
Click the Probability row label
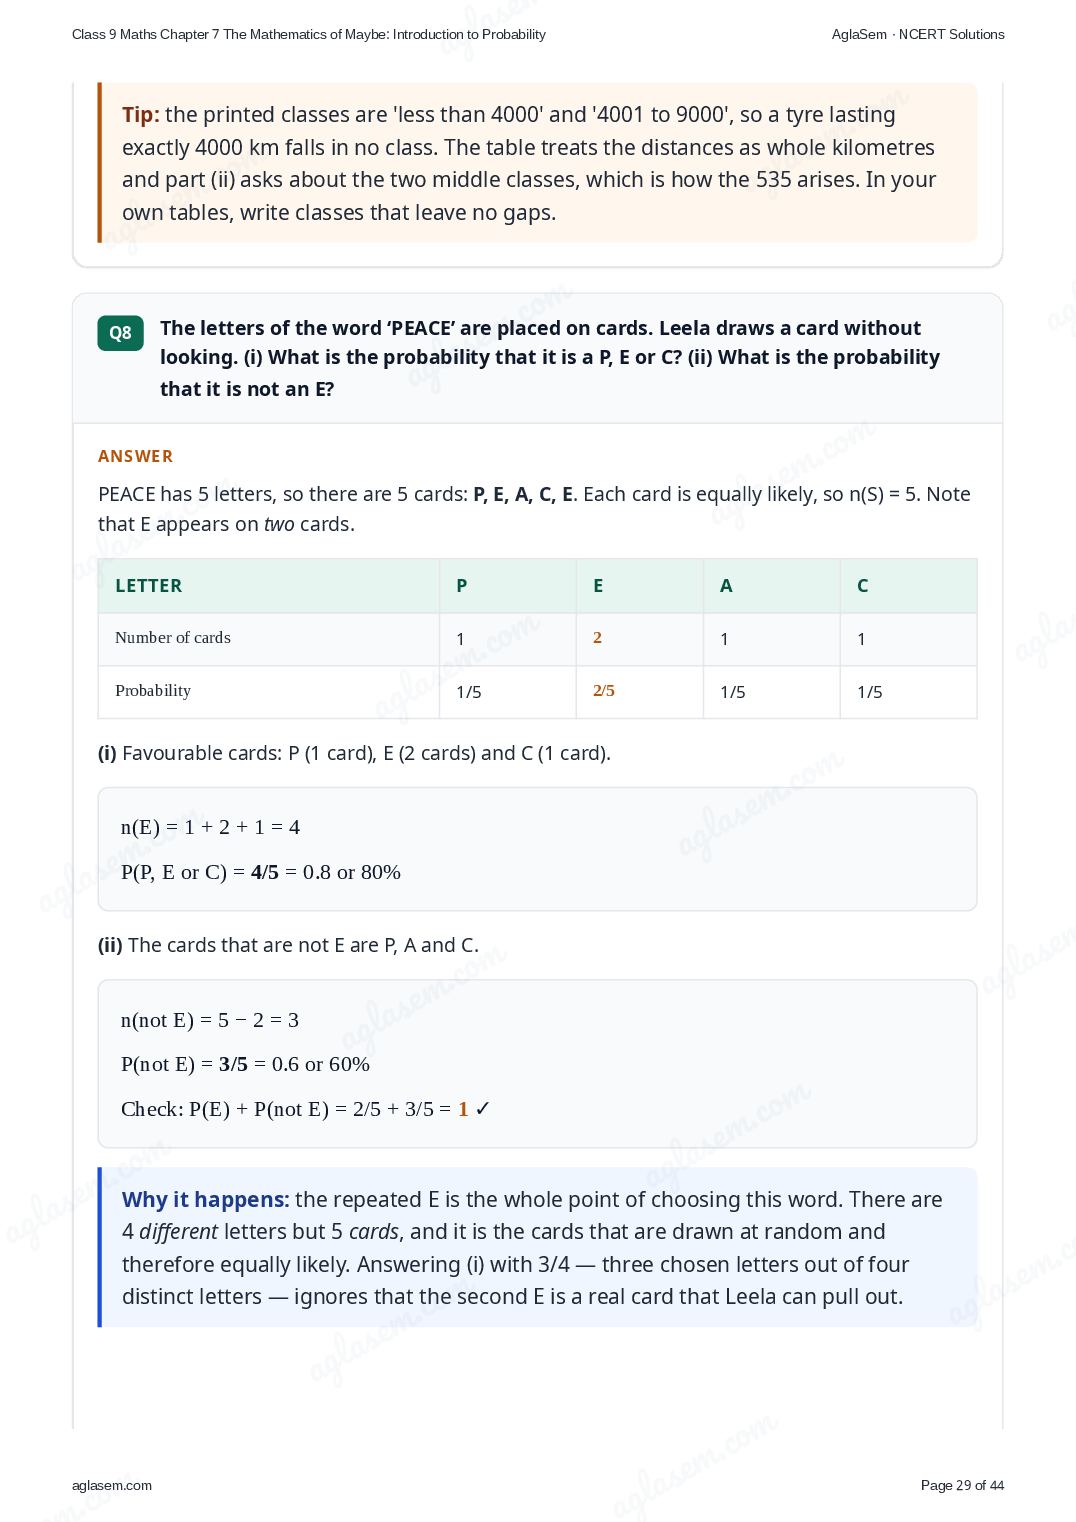pos(153,691)
